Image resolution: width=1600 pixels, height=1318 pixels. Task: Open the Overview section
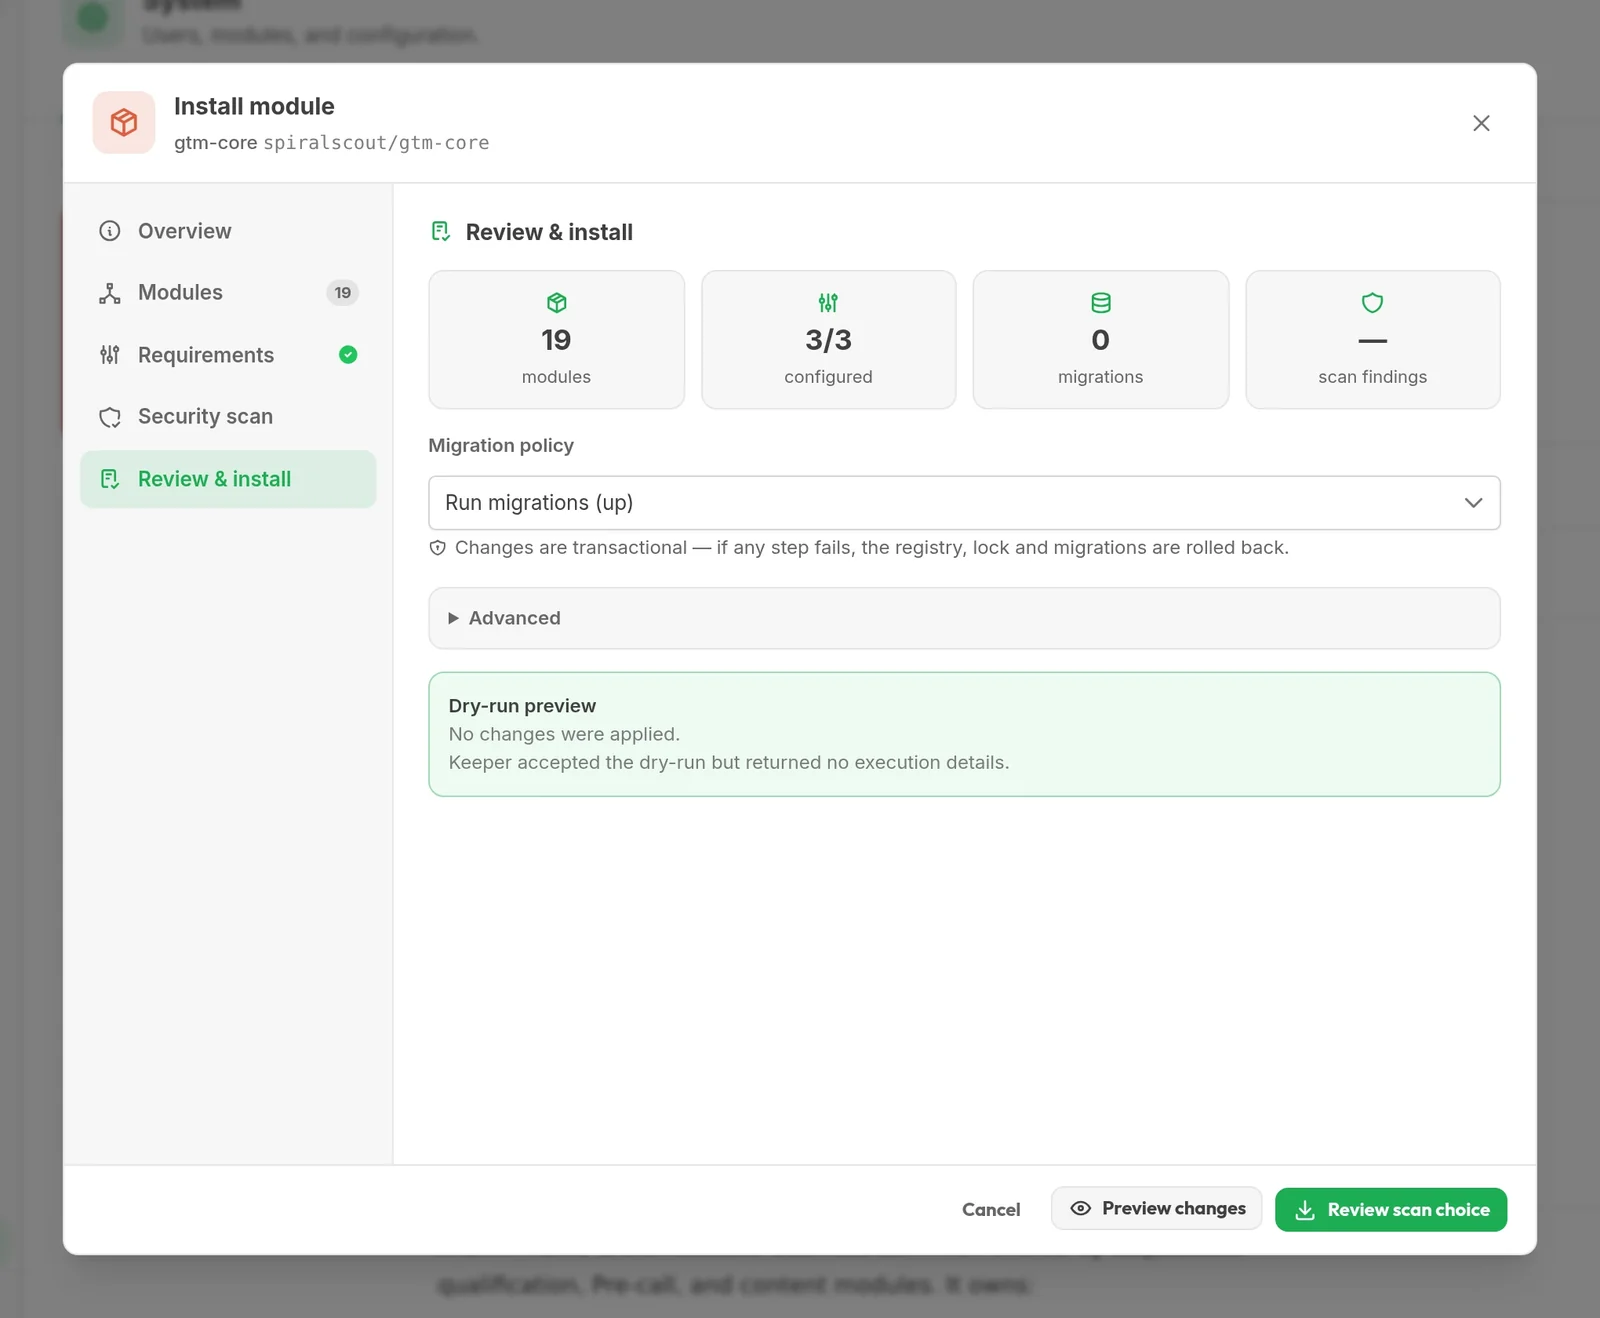coord(228,231)
